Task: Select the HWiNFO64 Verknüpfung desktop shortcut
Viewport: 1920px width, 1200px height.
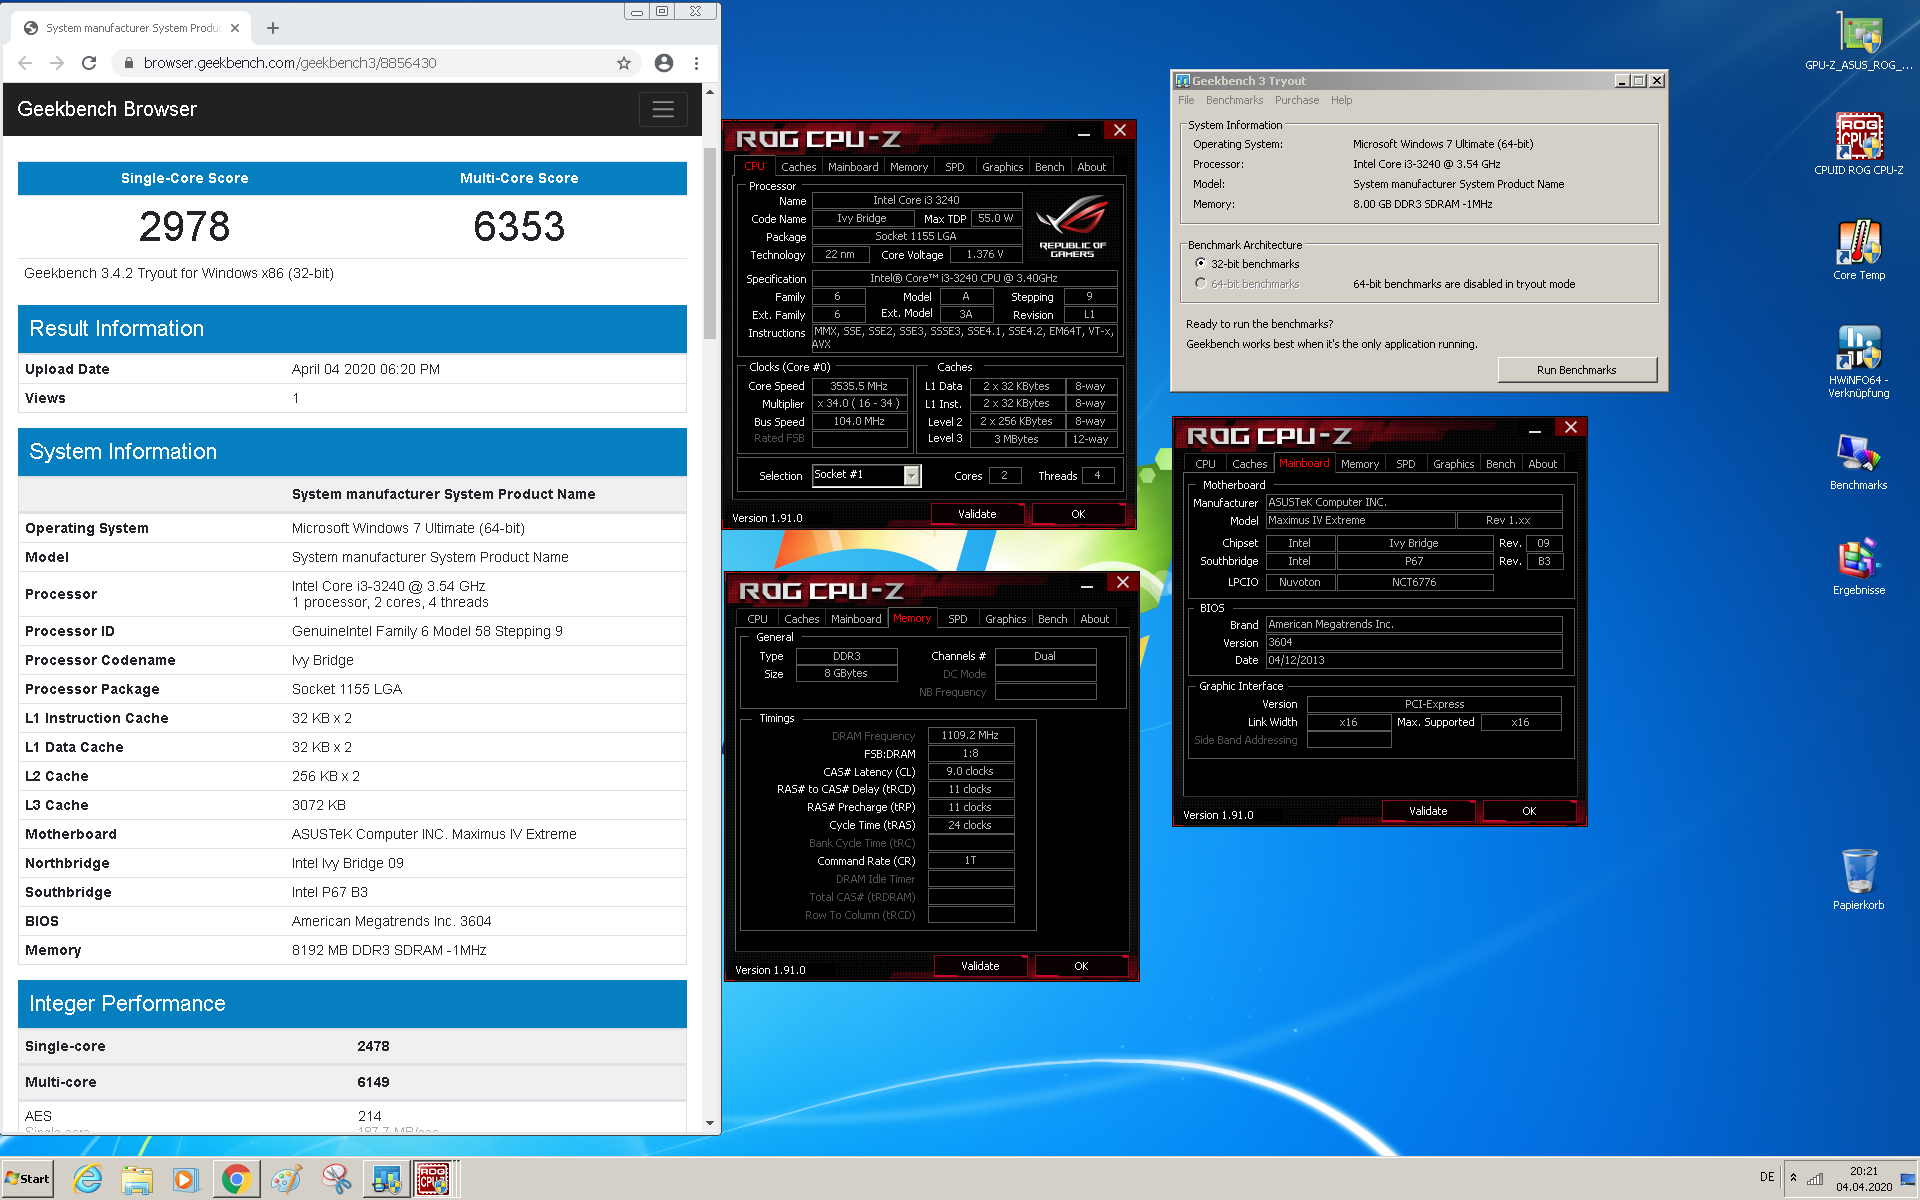Action: (x=1858, y=362)
